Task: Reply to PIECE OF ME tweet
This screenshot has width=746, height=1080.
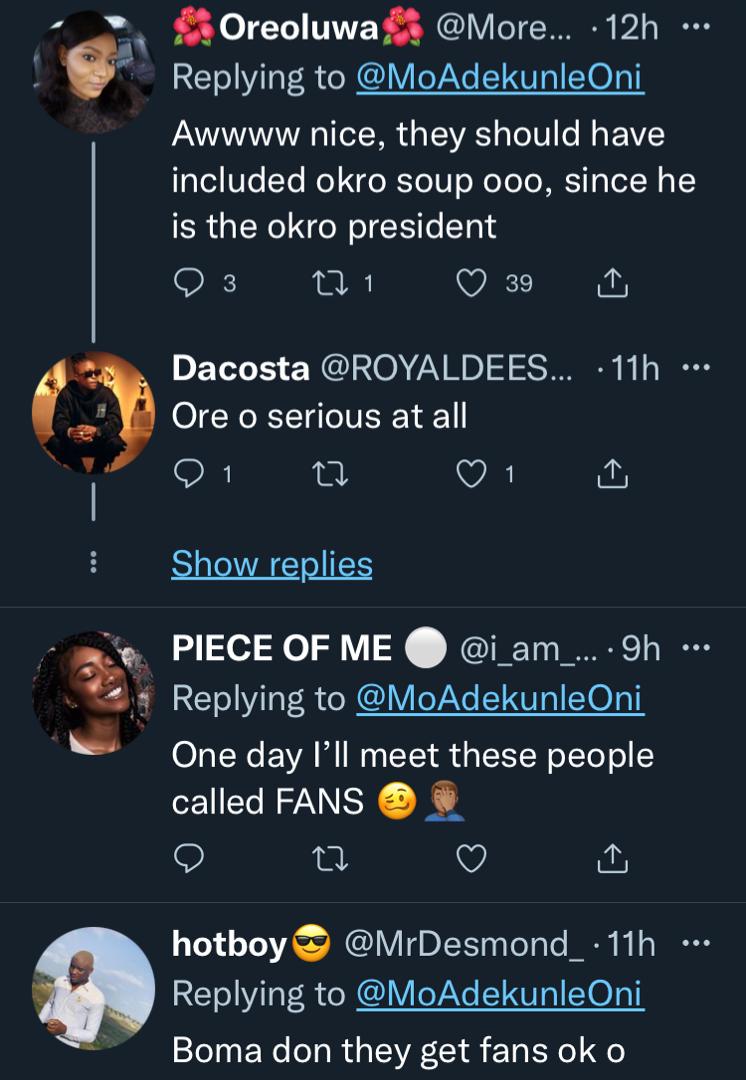Action: coord(189,858)
